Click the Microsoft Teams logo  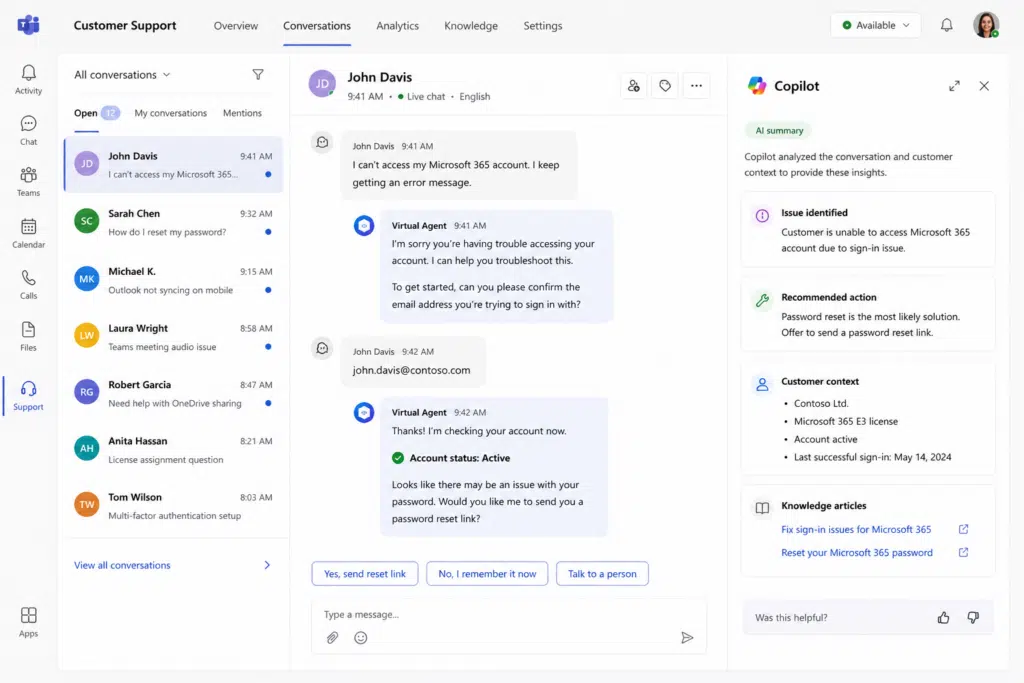pos(28,25)
